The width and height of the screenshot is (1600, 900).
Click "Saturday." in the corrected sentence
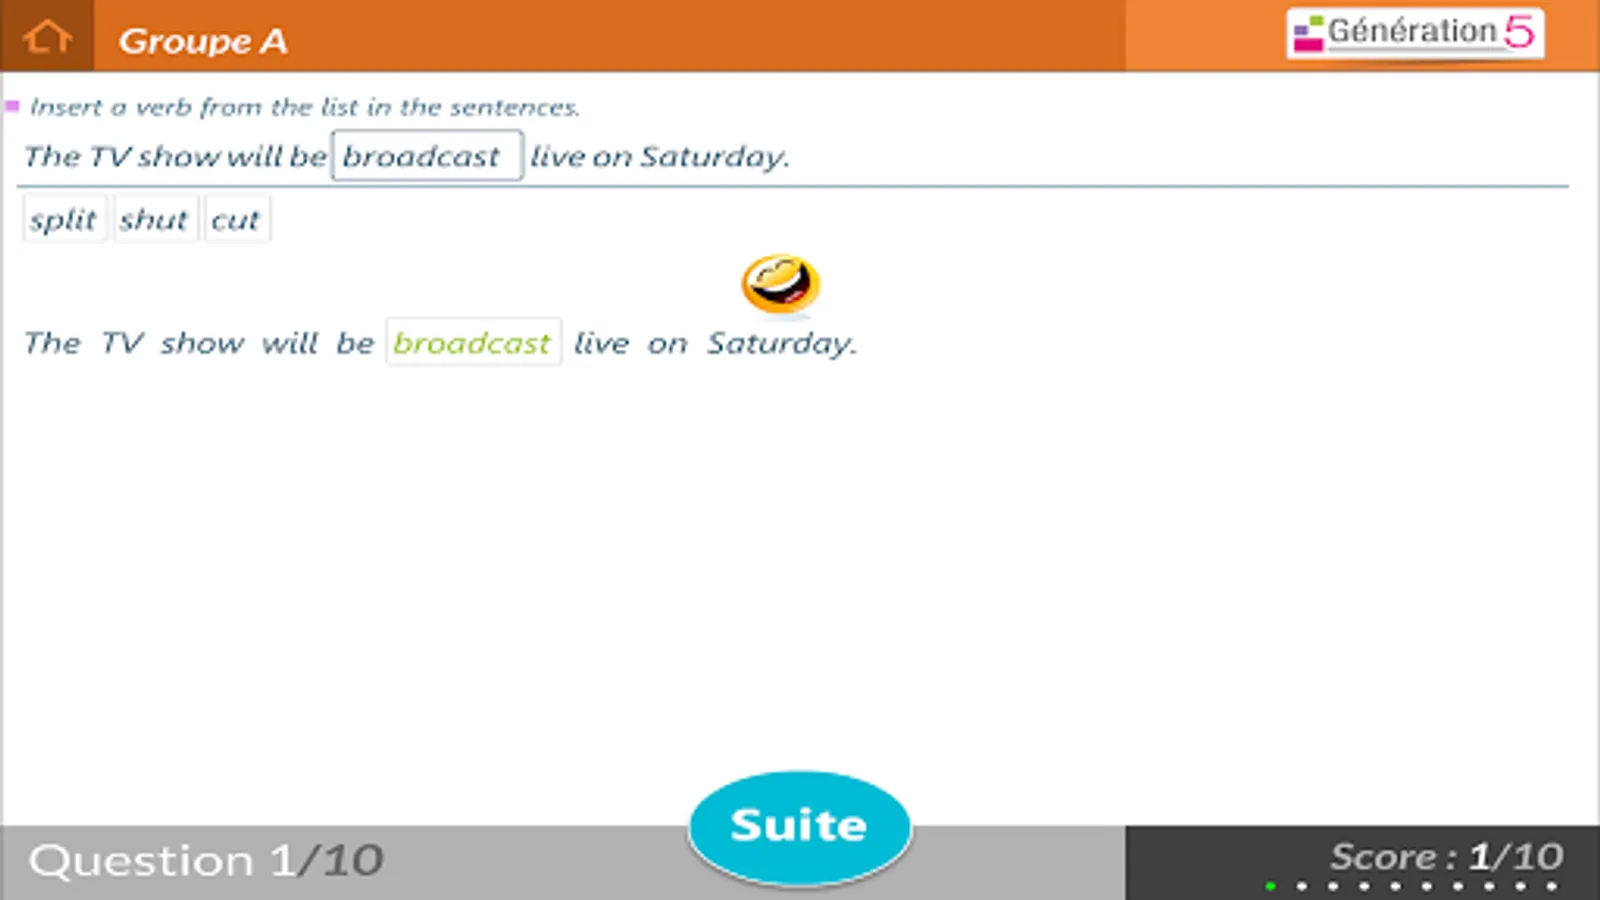(782, 344)
